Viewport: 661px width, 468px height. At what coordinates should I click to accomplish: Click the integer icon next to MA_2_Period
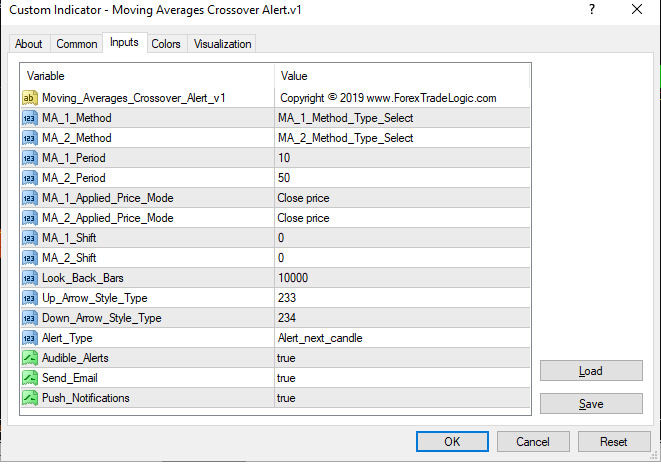coord(30,178)
